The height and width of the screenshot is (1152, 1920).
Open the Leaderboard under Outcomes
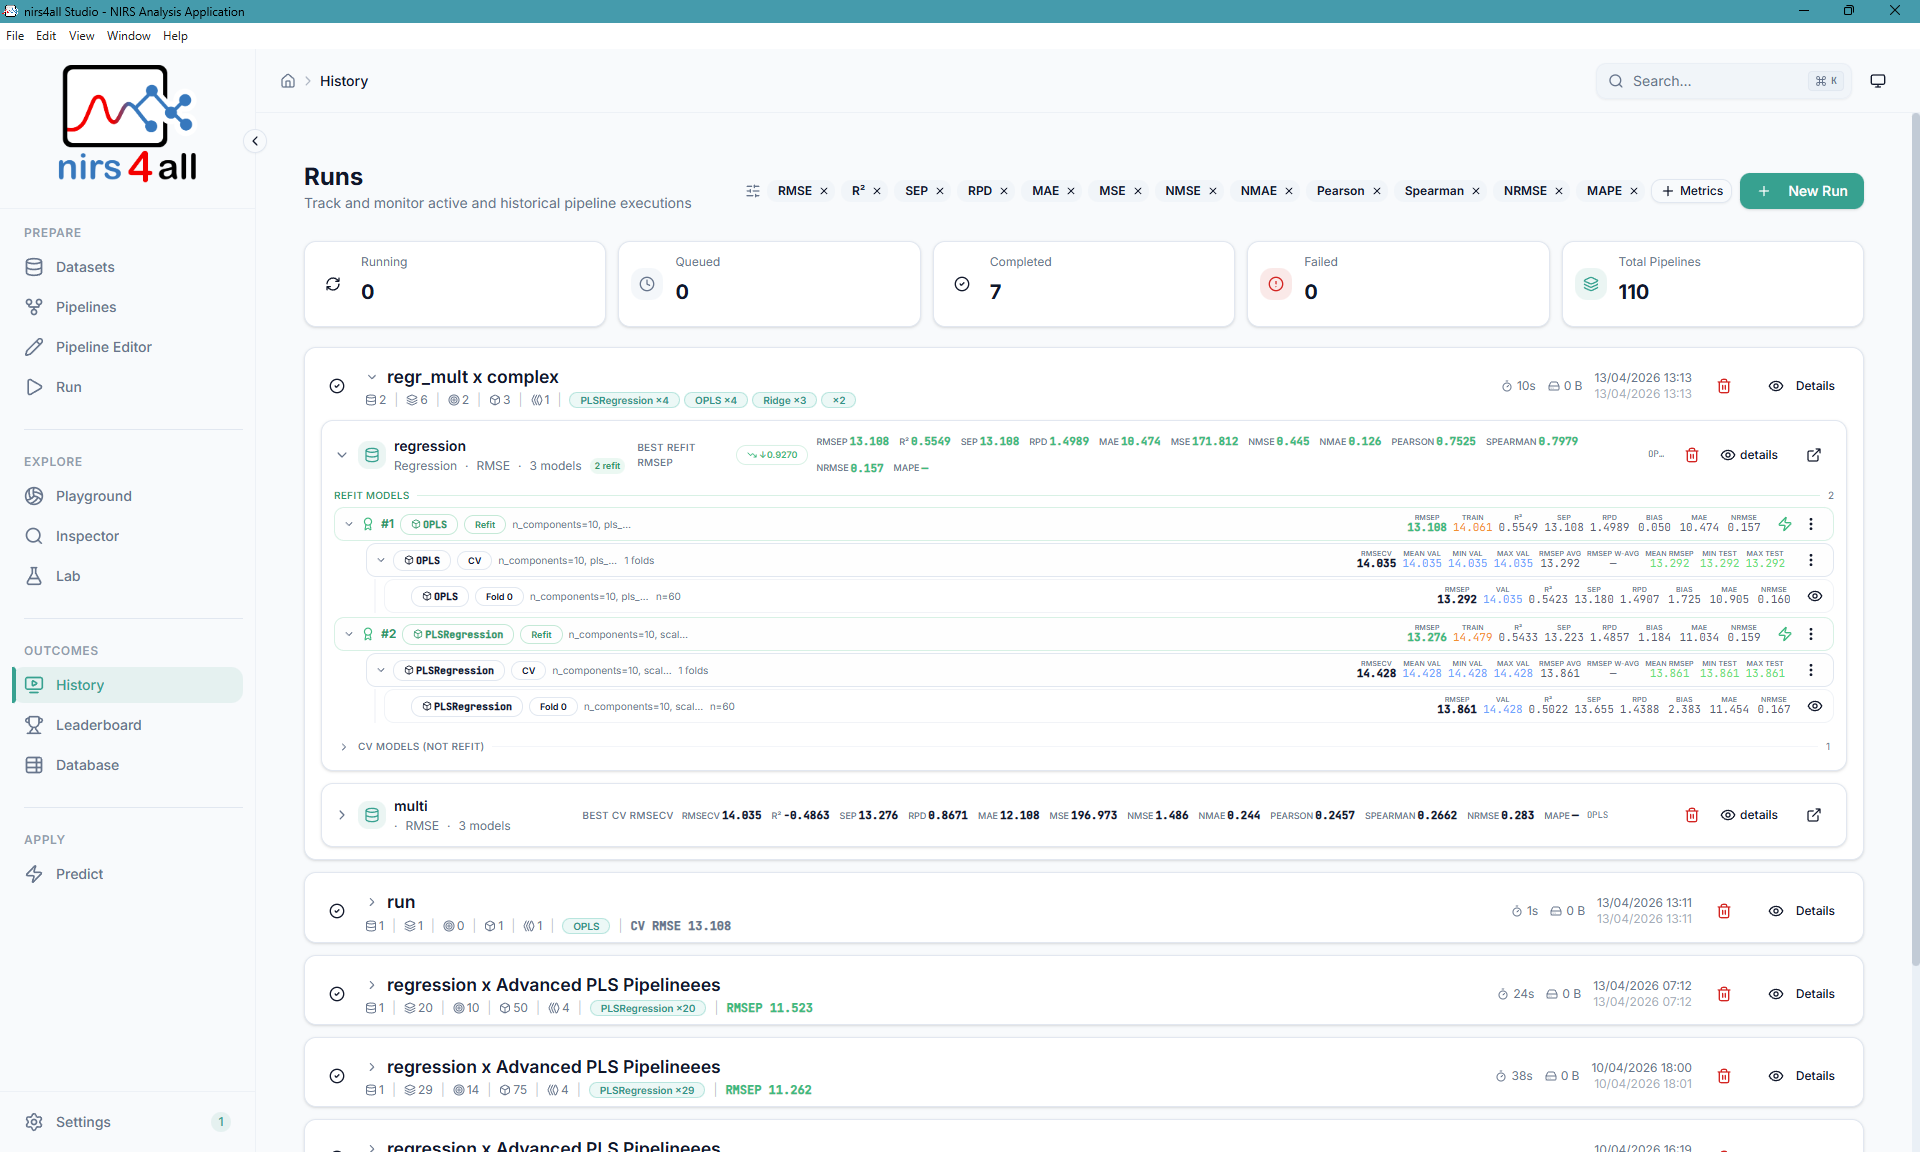click(x=96, y=724)
